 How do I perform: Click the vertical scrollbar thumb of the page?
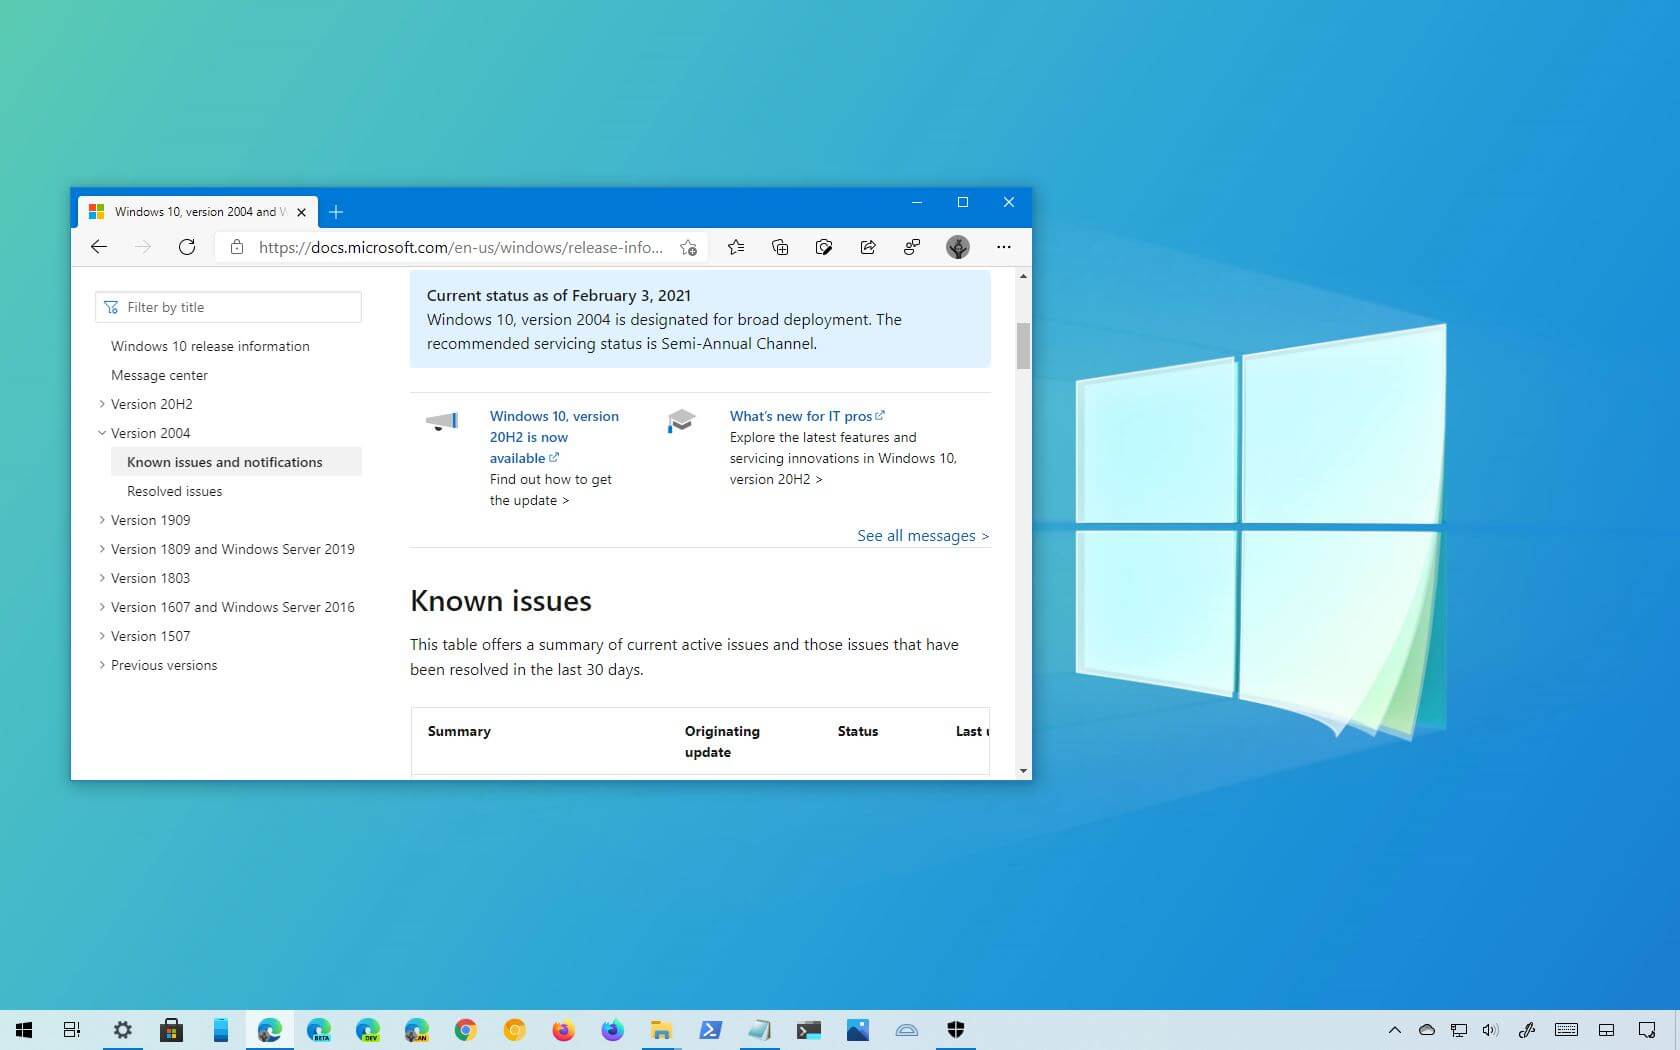pos(1023,346)
